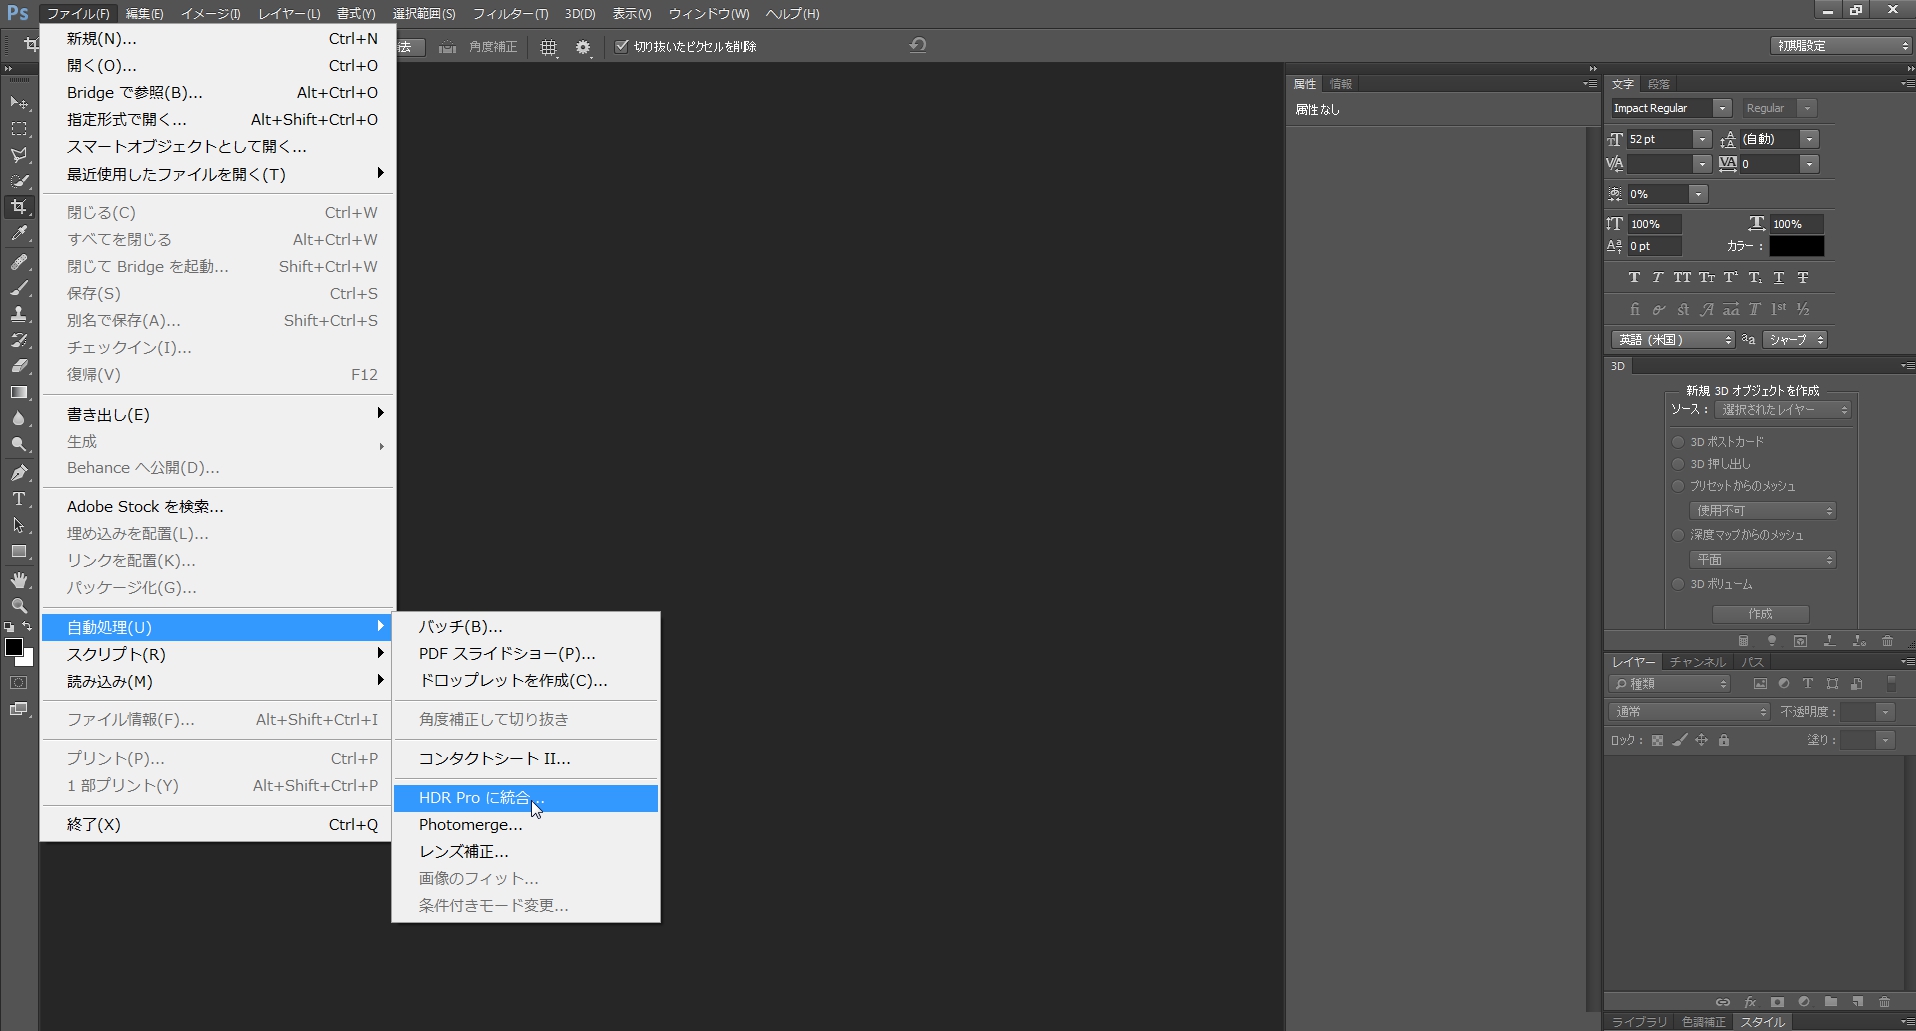Select the Clone Stamp tool

[x=19, y=314]
